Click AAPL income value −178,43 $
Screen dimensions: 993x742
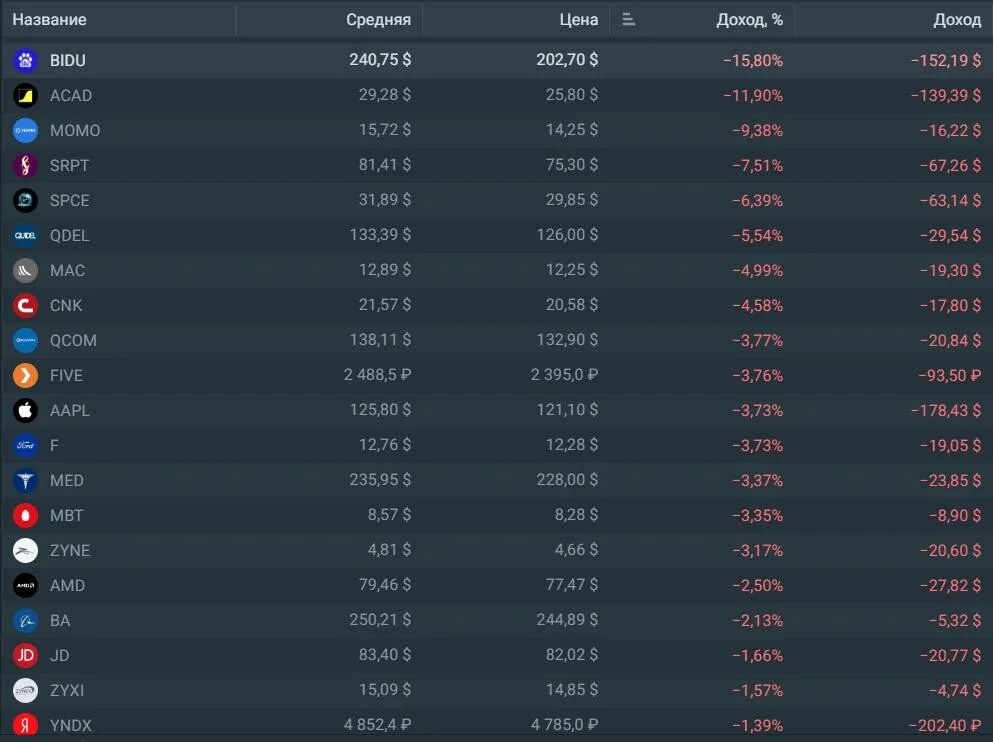point(946,410)
